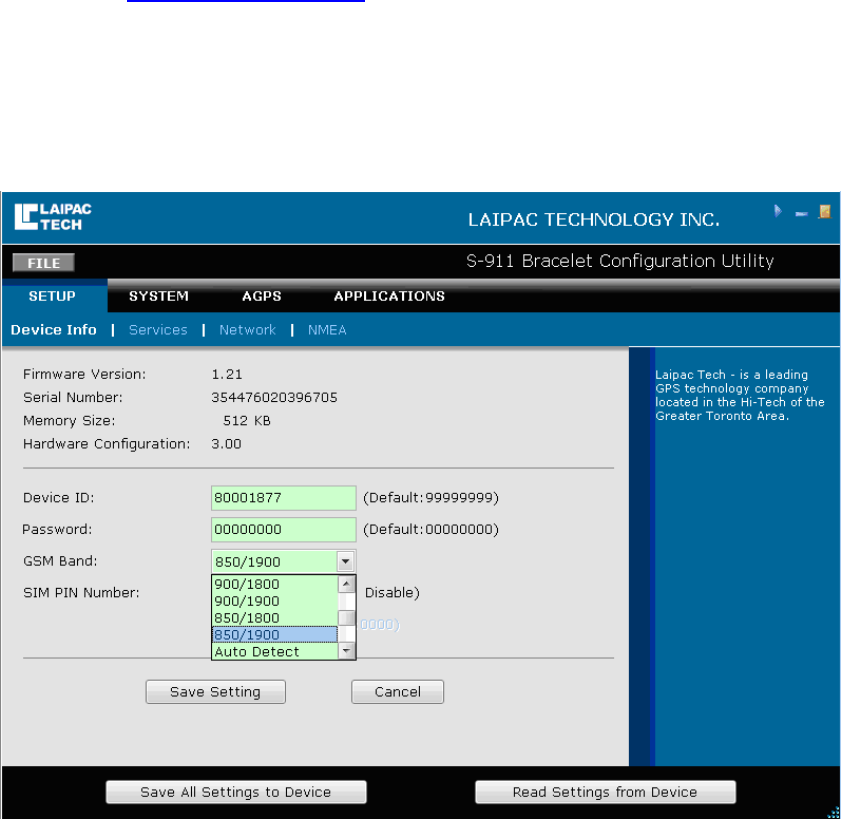This screenshot has width=841, height=819.
Task: Click the arrow icon in title bar
Action: point(778,211)
